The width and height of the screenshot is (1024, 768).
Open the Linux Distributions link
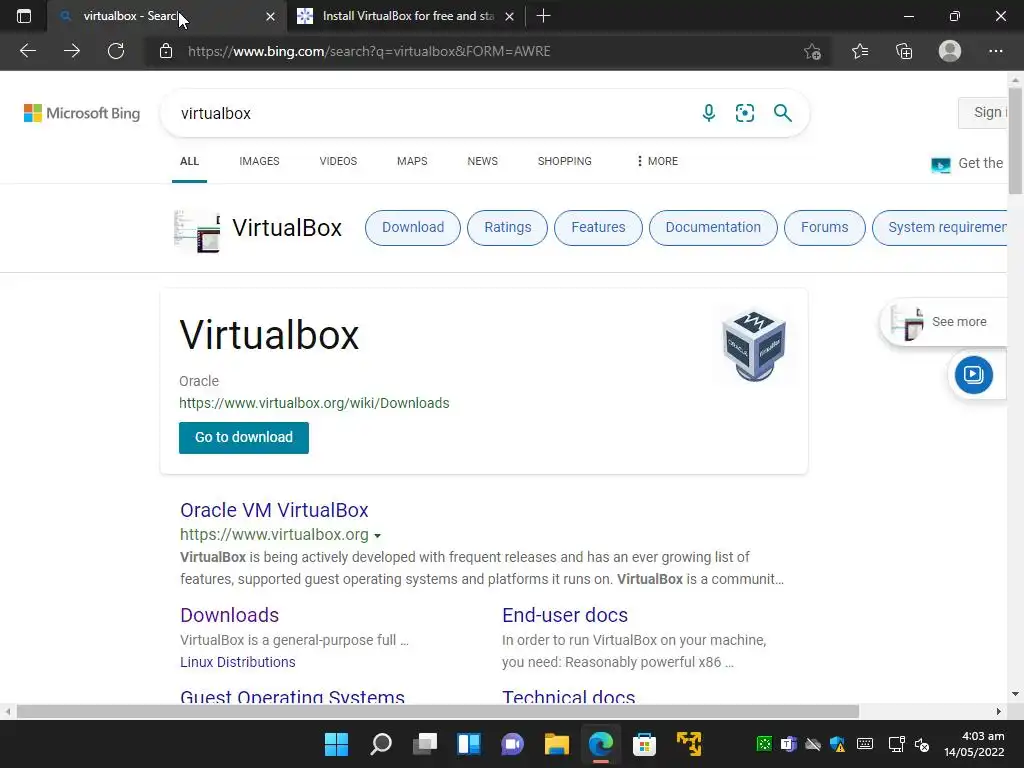pos(238,662)
